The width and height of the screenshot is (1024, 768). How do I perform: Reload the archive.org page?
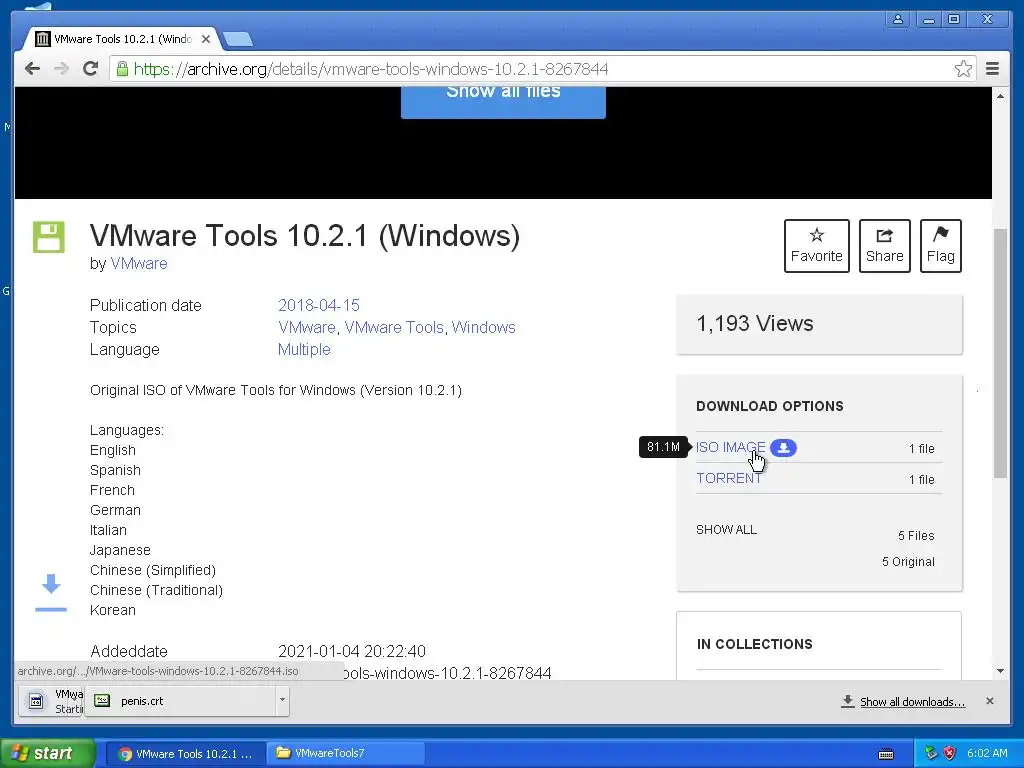(x=90, y=69)
